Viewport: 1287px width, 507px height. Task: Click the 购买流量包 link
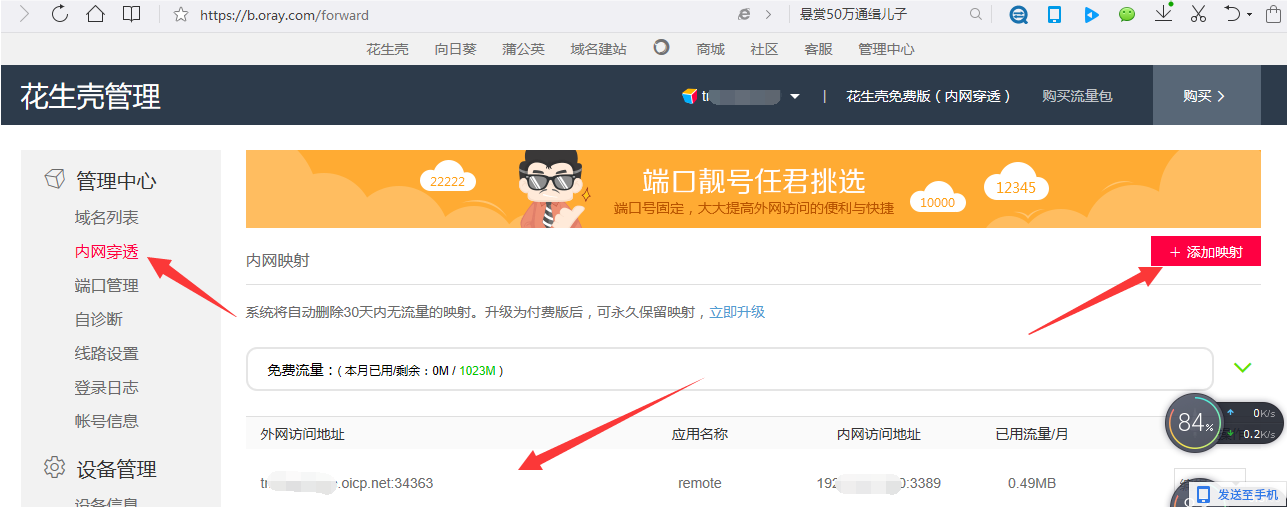(1077, 96)
